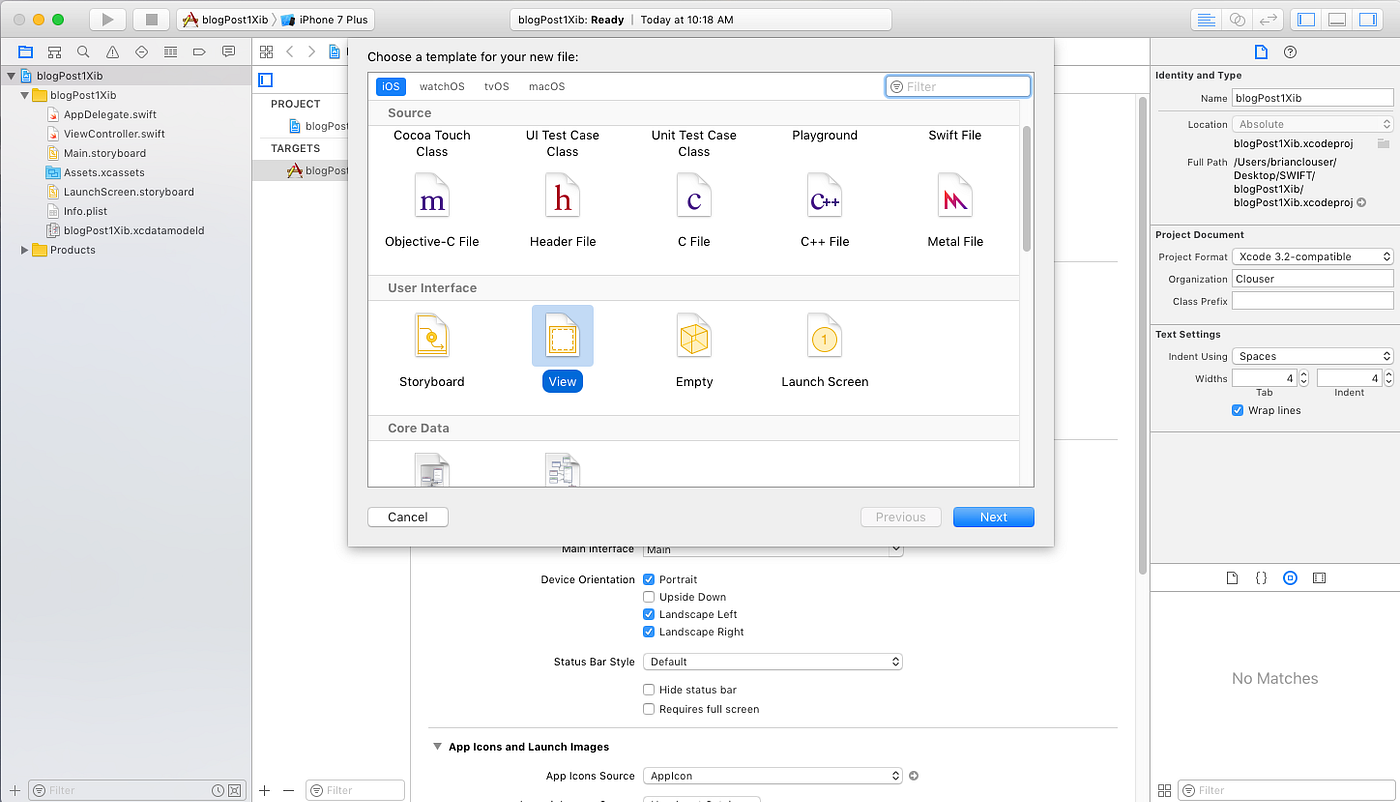Enable the Upside Down orientation checkbox
Viewport: 1400px width, 802px height.
click(x=649, y=597)
